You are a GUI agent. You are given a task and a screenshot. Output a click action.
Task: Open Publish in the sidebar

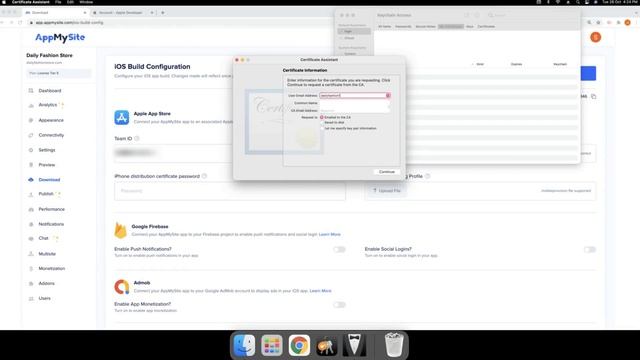pos(46,194)
